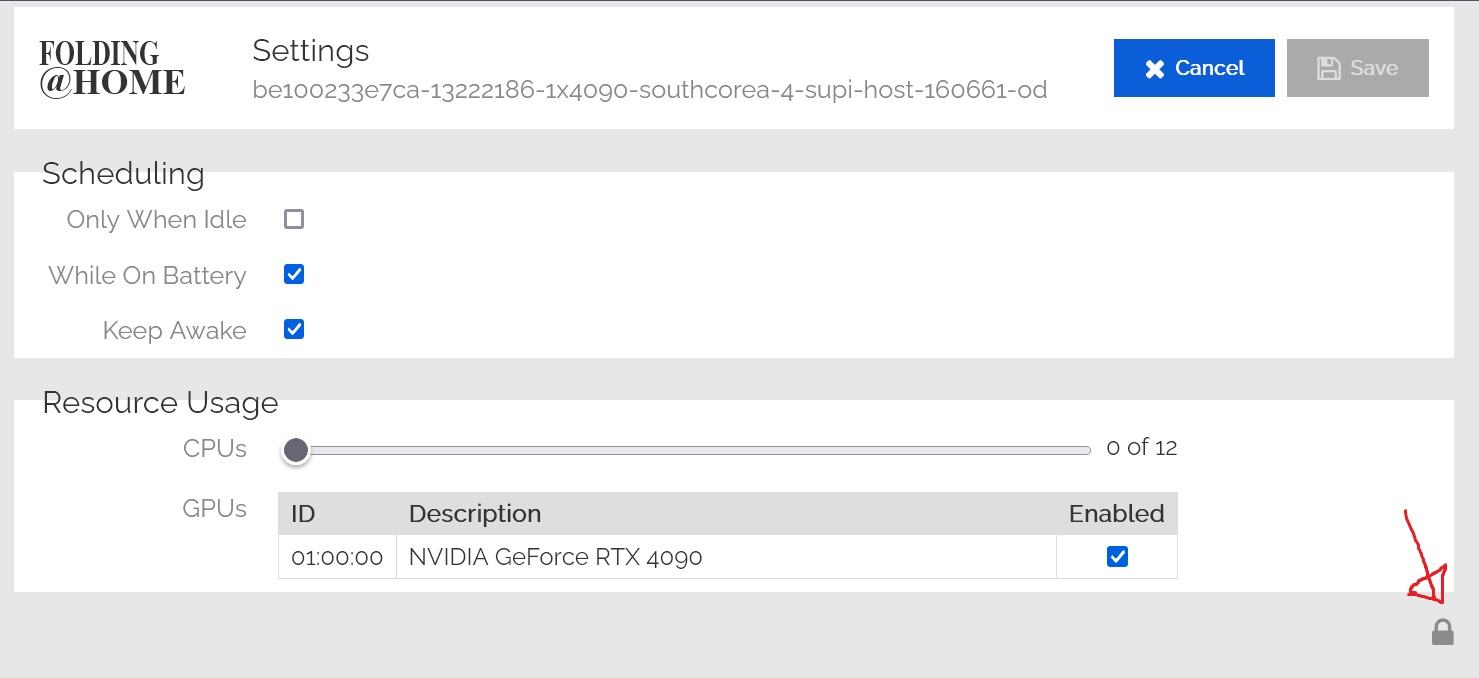Click the Description column header
The height and width of the screenshot is (678, 1479).
[x=475, y=513]
